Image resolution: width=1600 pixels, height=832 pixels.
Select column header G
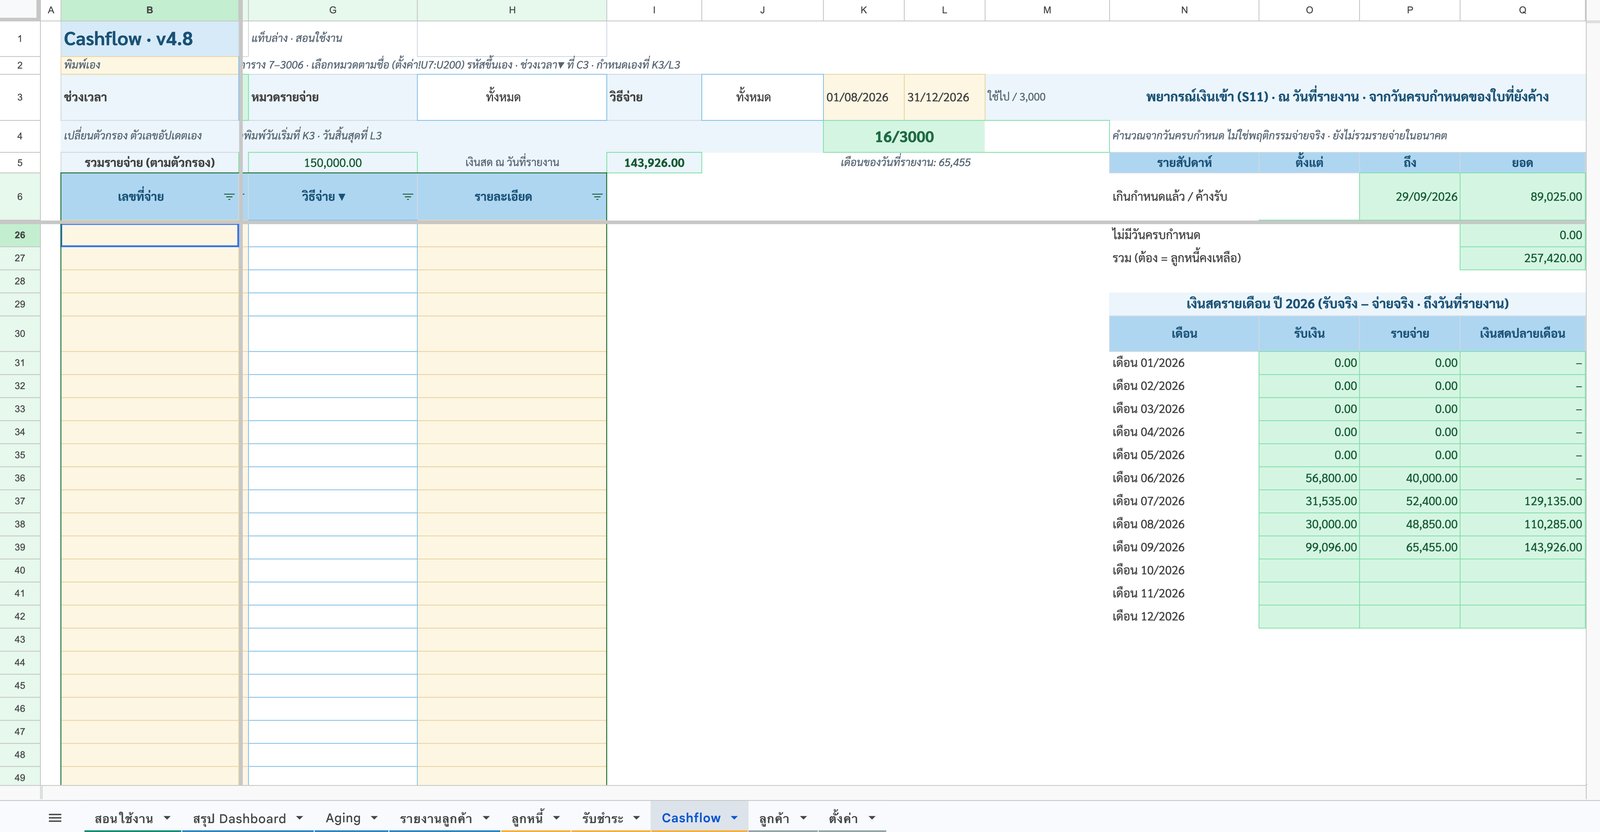[x=332, y=10]
